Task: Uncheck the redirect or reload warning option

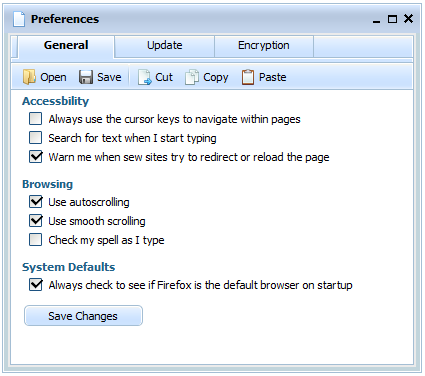Action: pyautogui.click(x=36, y=157)
